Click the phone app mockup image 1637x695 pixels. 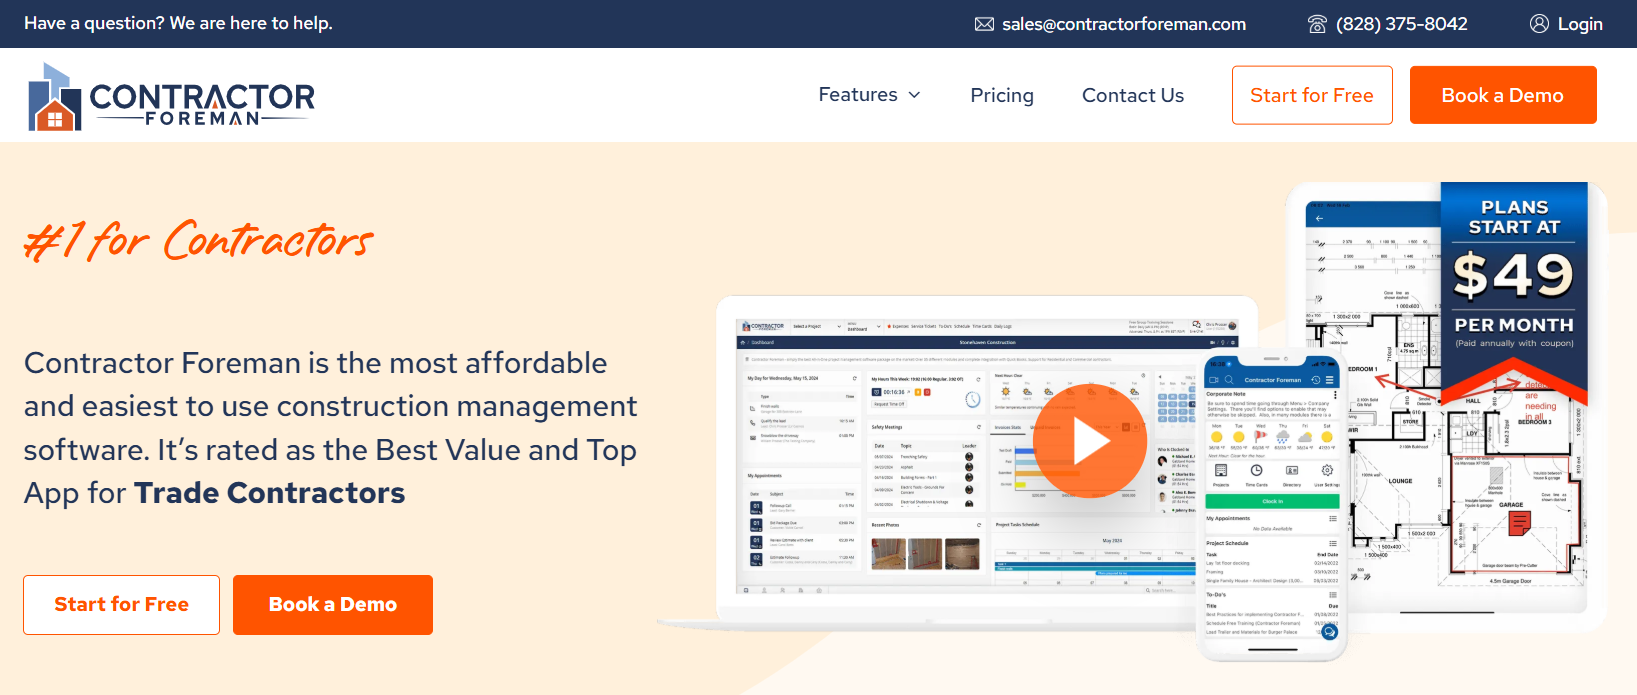pos(1273,506)
